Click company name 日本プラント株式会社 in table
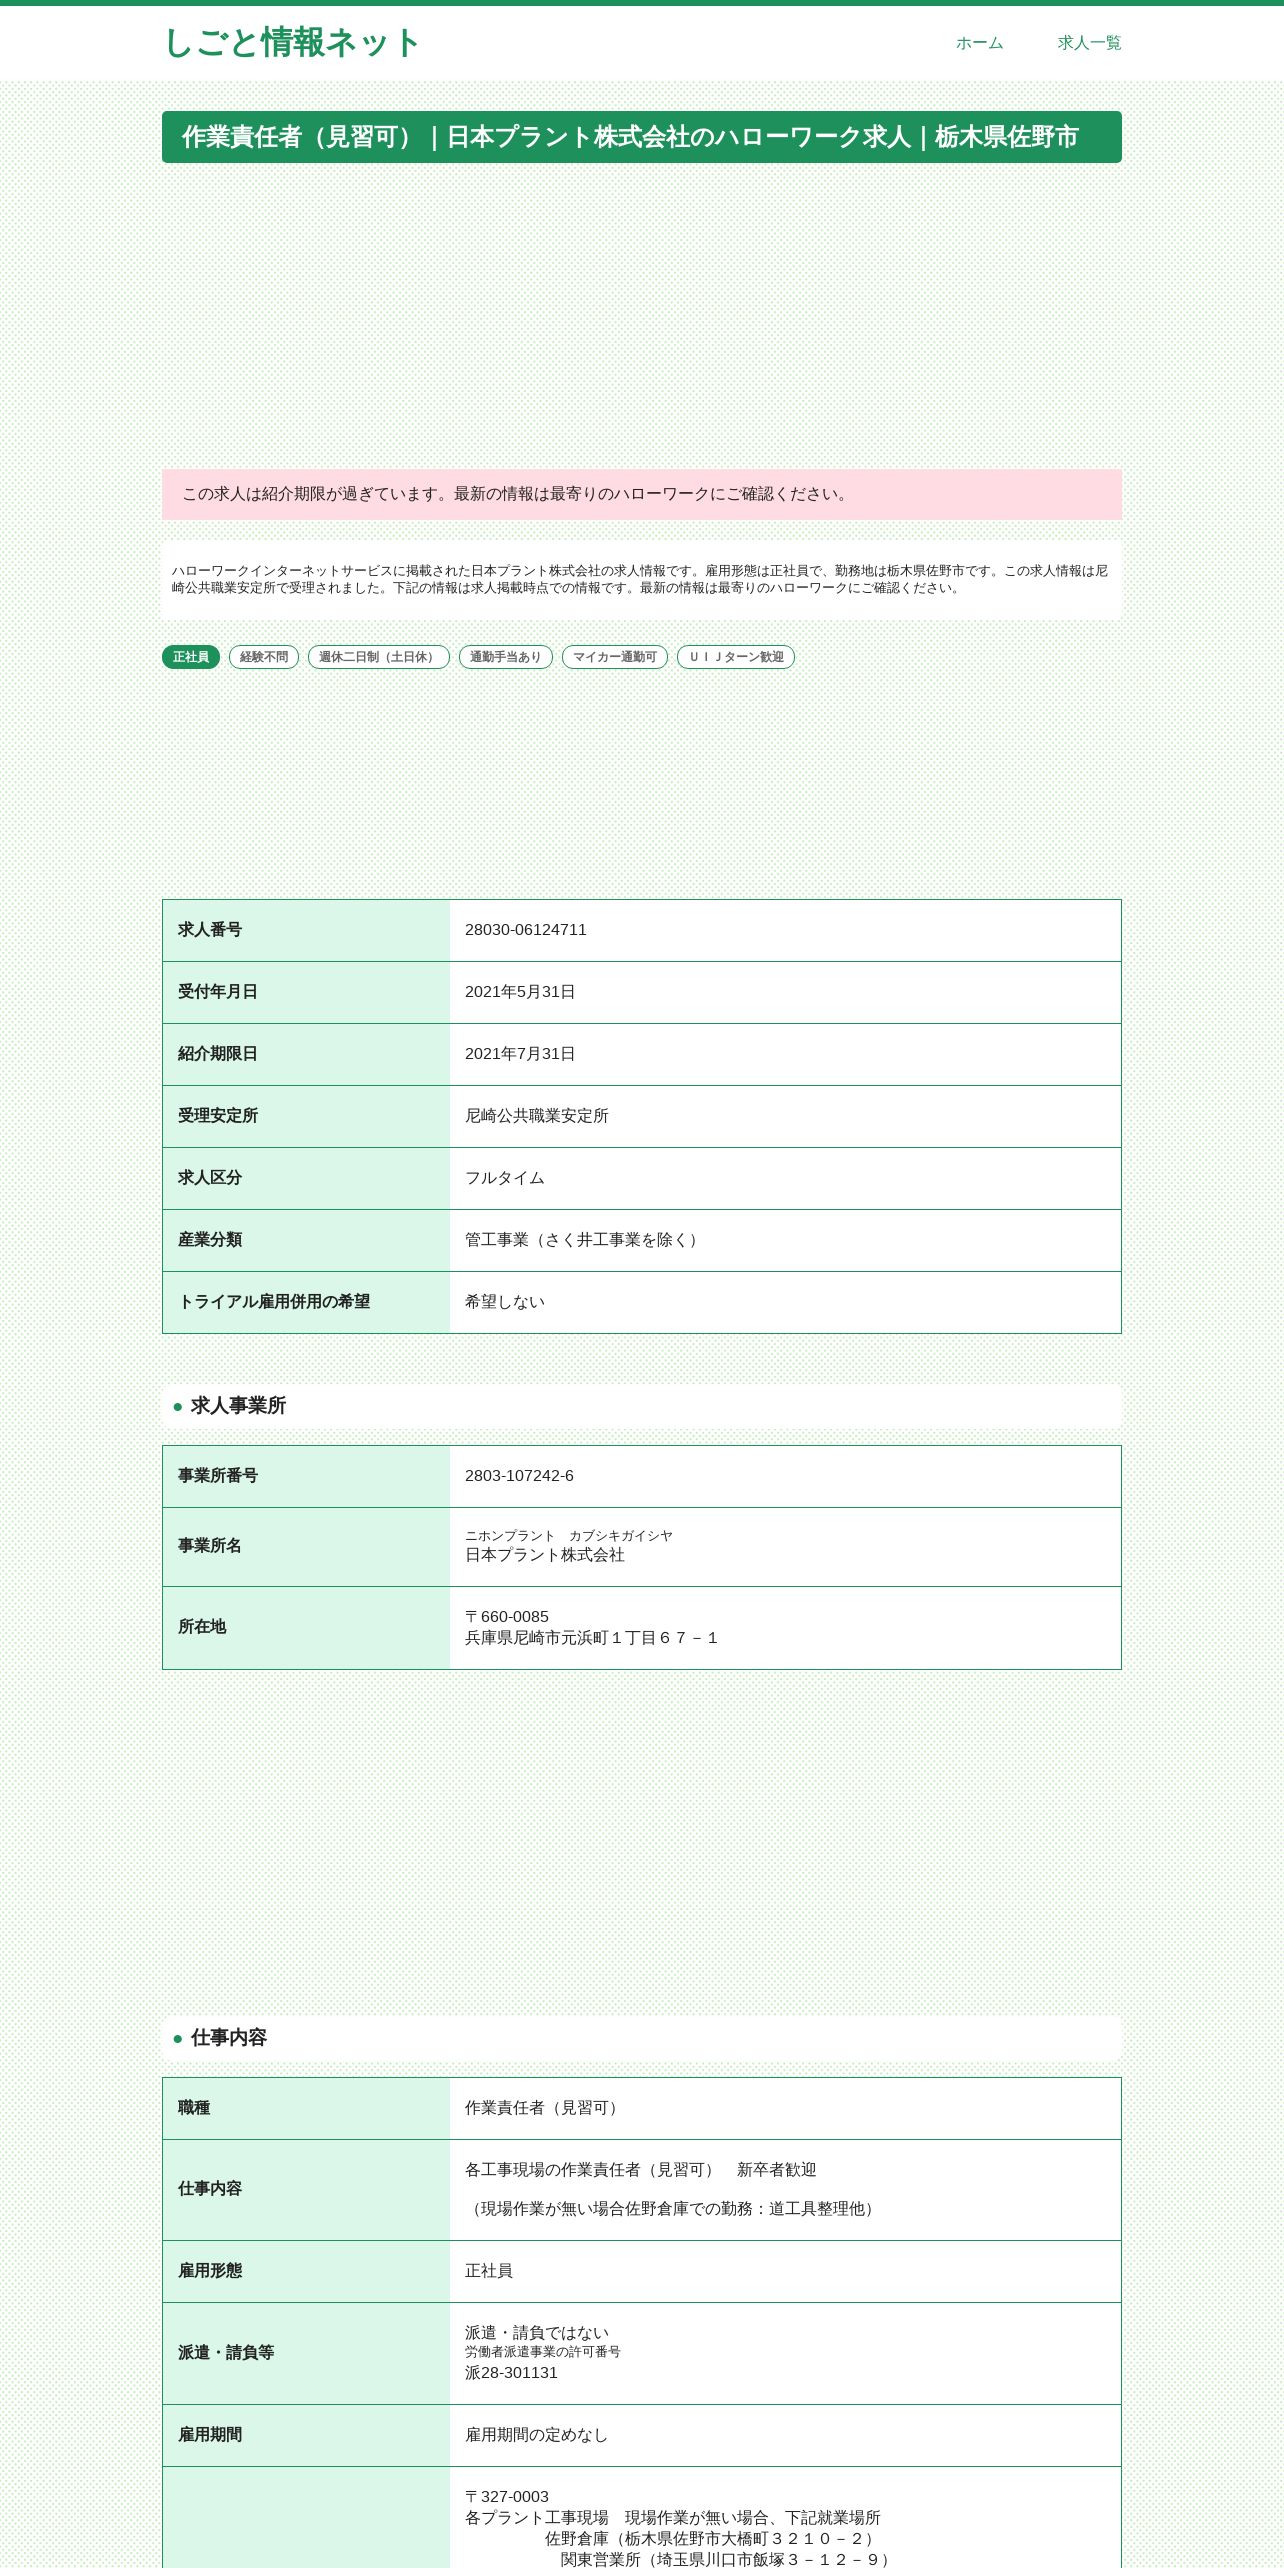The height and width of the screenshot is (2568, 1284). pyautogui.click(x=545, y=1555)
